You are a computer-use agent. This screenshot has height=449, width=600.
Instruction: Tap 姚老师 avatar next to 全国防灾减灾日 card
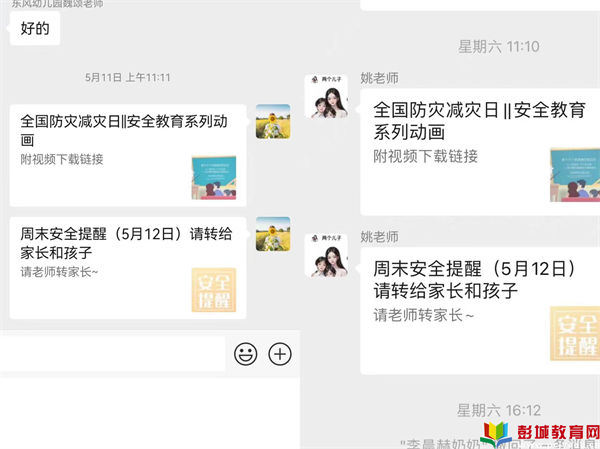(x=326, y=96)
